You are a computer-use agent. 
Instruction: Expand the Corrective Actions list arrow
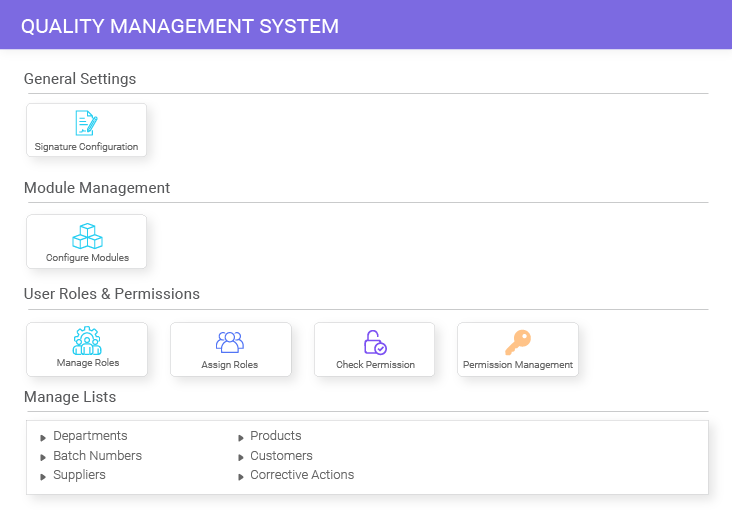pos(241,477)
